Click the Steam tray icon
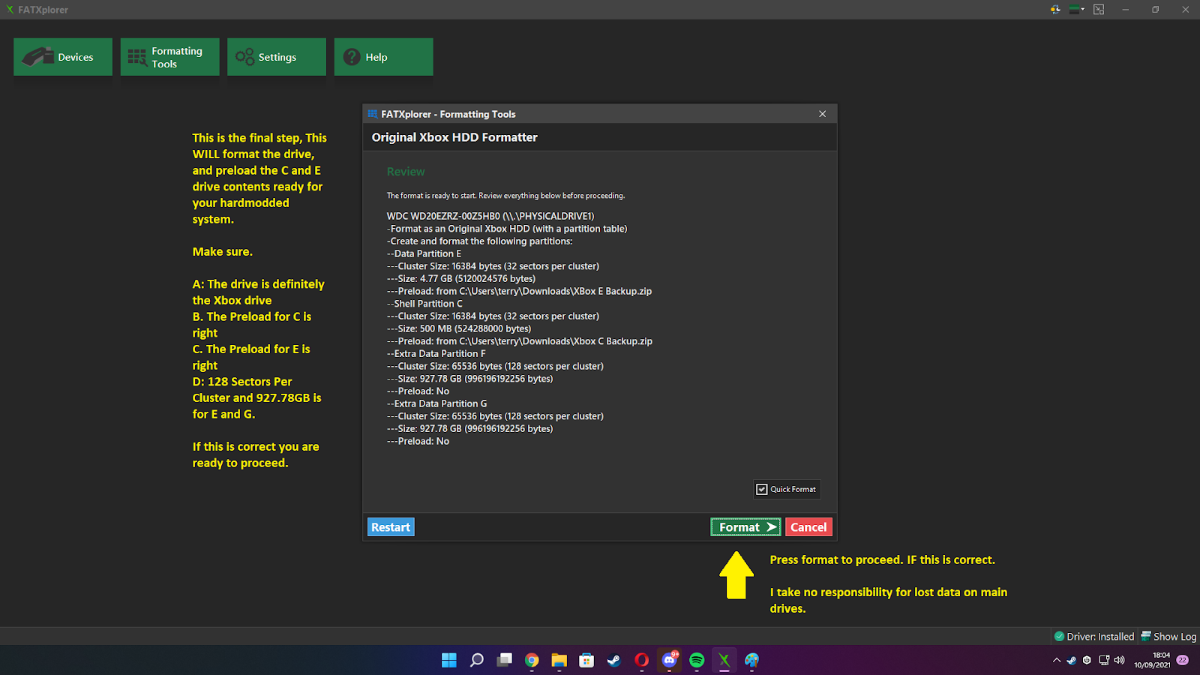 [x=1073, y=661]
